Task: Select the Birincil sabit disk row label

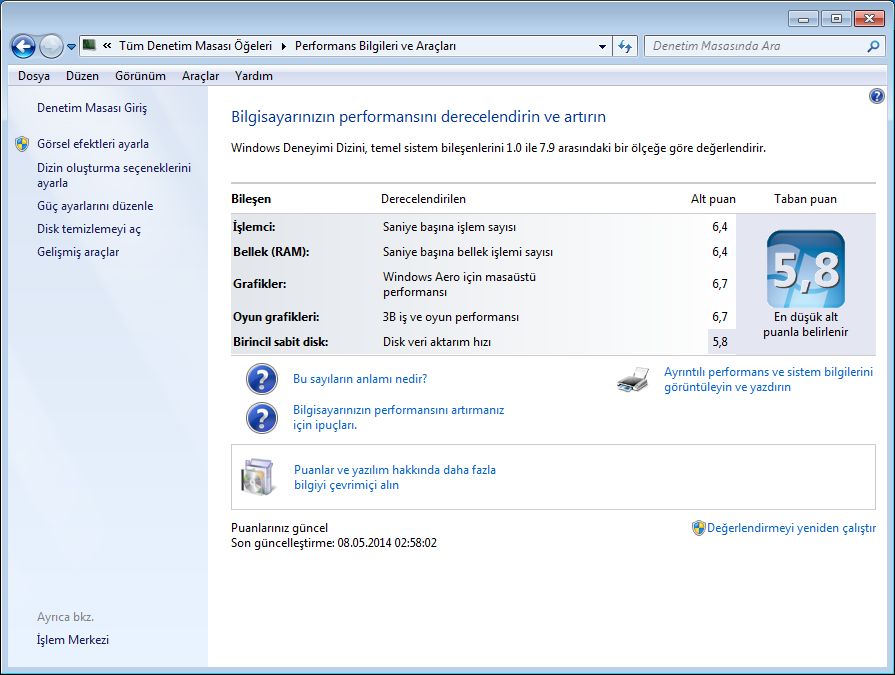Action: coord(280,342)
